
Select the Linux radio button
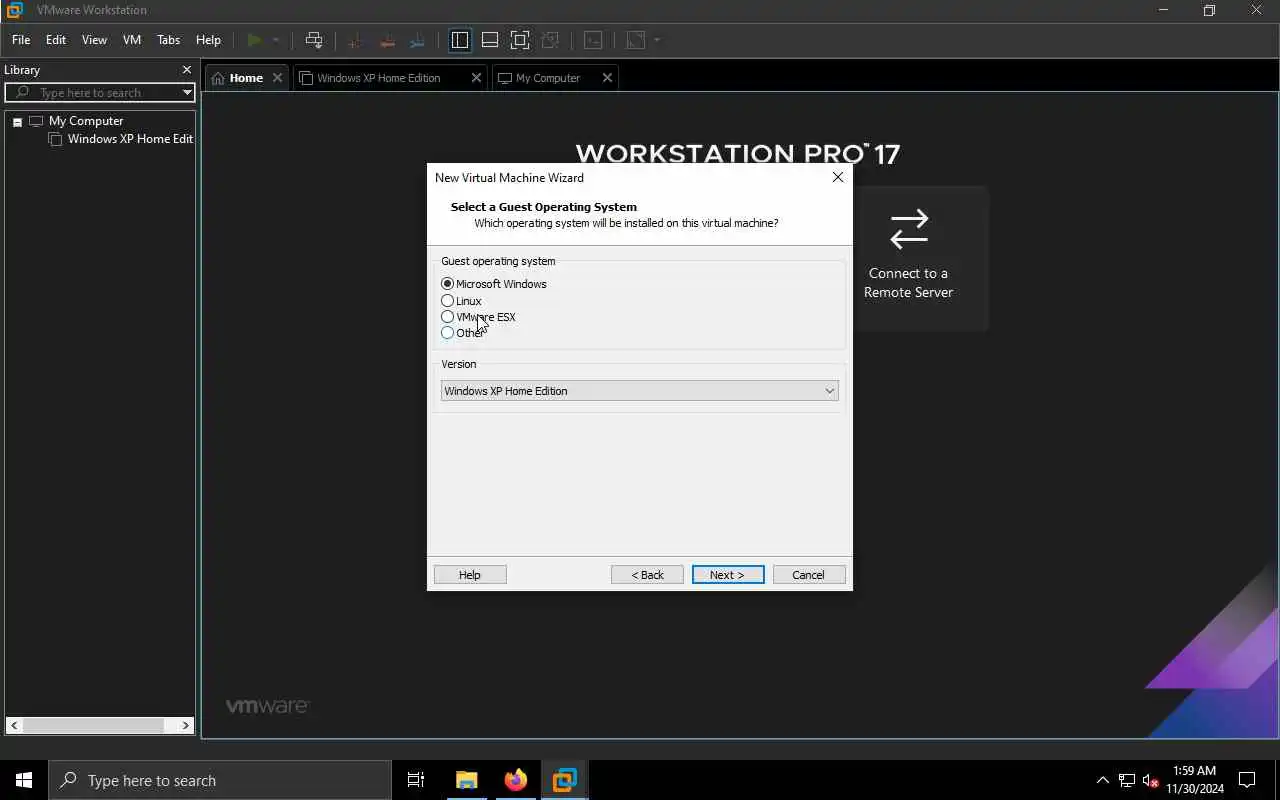(447, 301)
